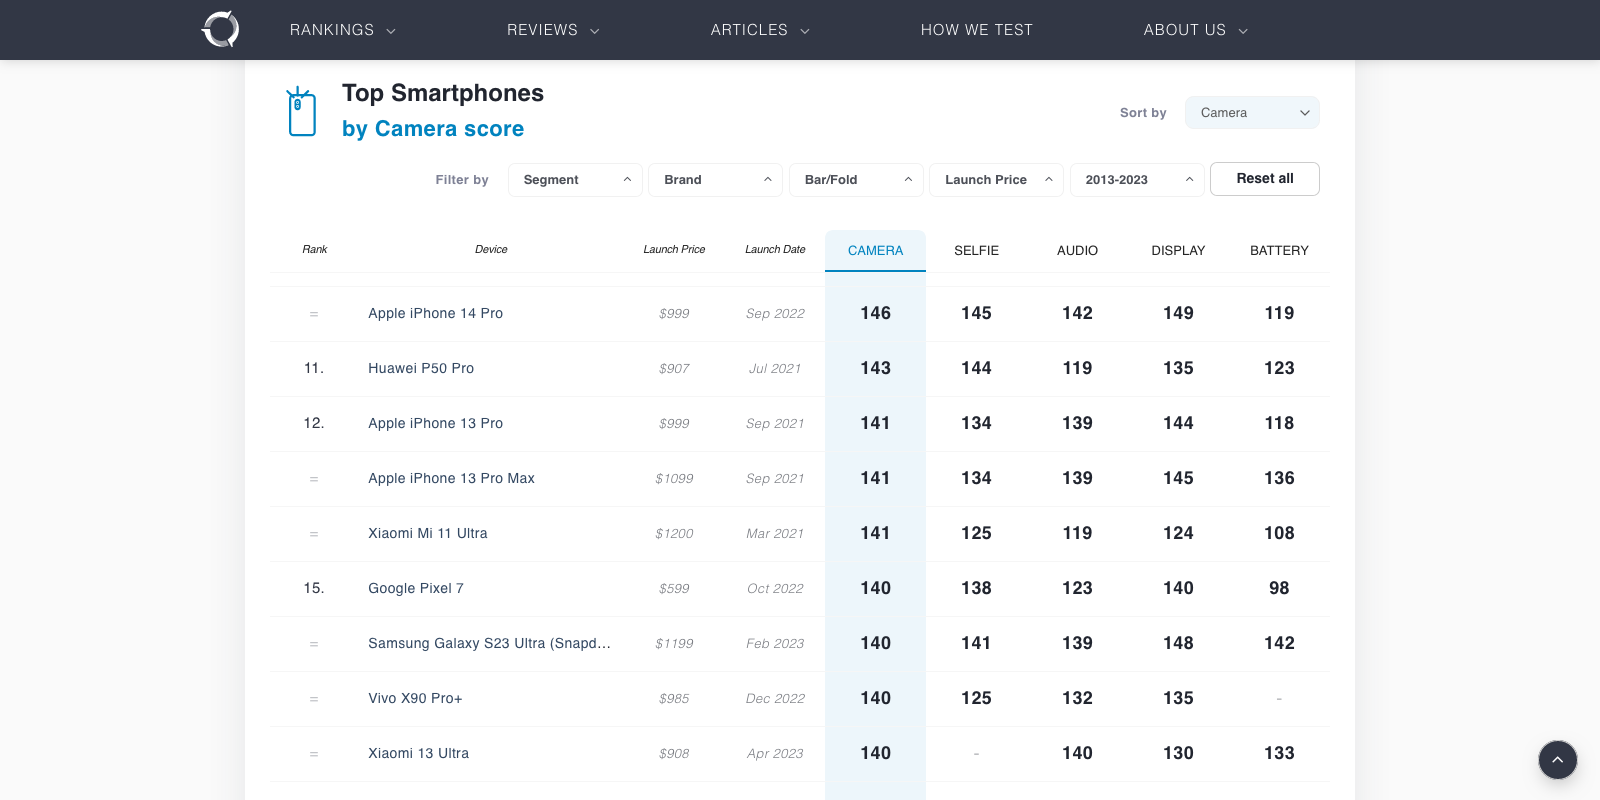Click rank number 15.
The image size is (1600, 800).
314,588
